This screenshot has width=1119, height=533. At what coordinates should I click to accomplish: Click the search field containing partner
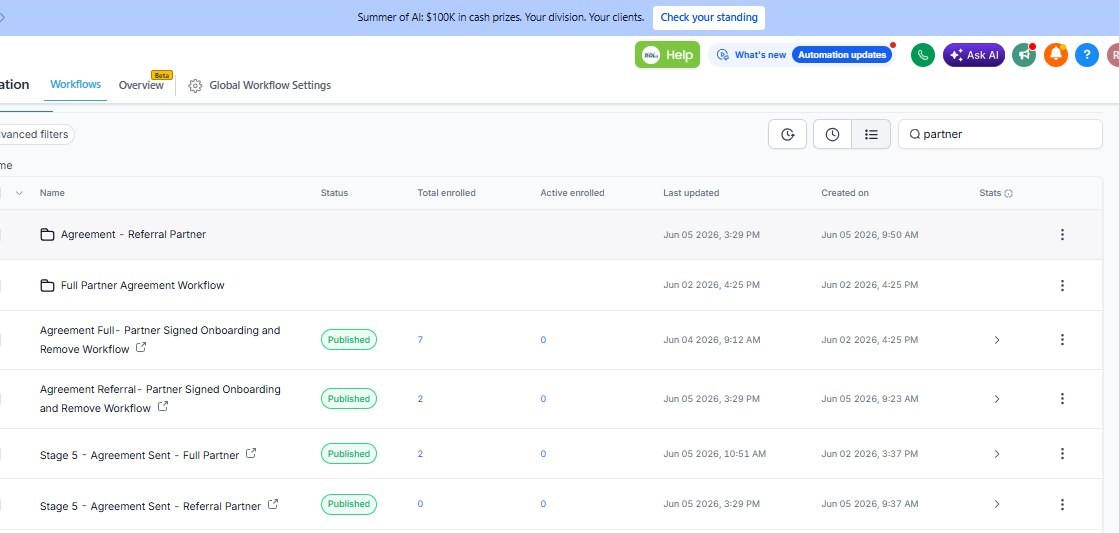1000,134
